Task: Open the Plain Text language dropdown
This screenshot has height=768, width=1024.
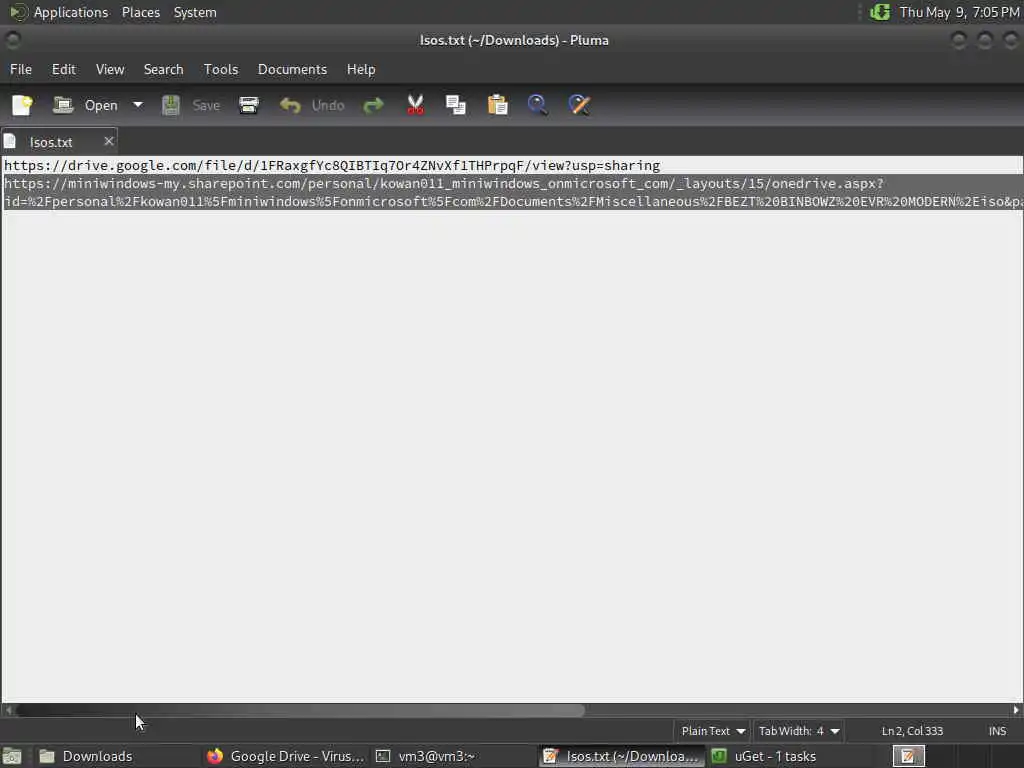Action: [x=713, y=731]
